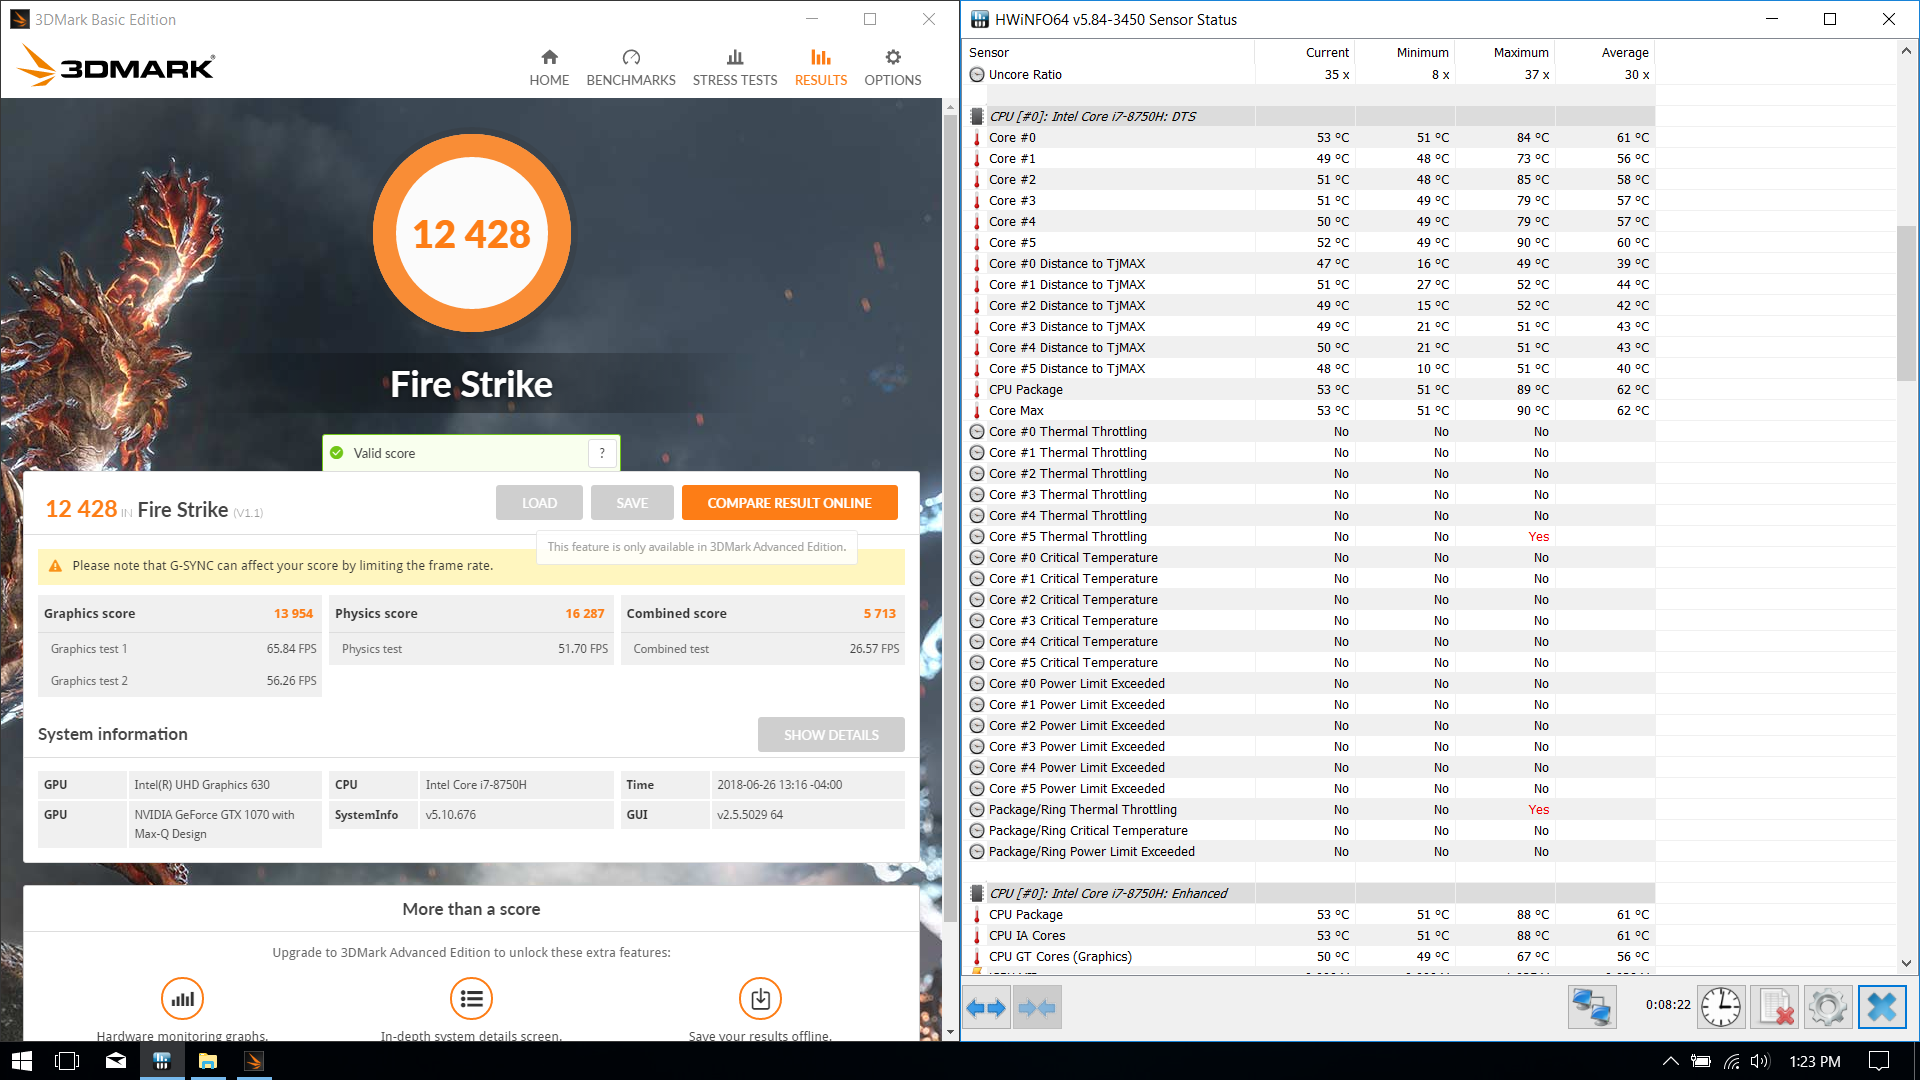Click HWiNFO blue X close sensors icon
The width and height of the screenshot is (1920, 1080).
tap(1882, 1007)
